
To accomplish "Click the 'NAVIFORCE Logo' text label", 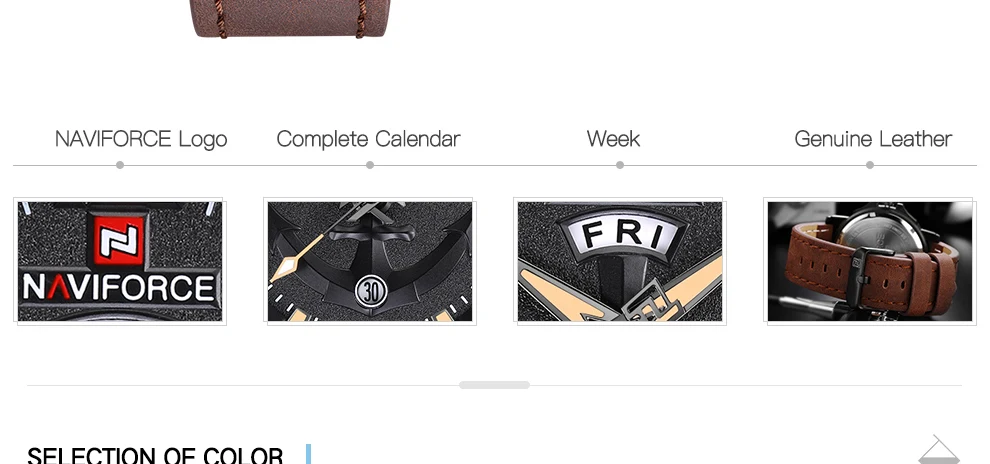I will pos(141,139).
